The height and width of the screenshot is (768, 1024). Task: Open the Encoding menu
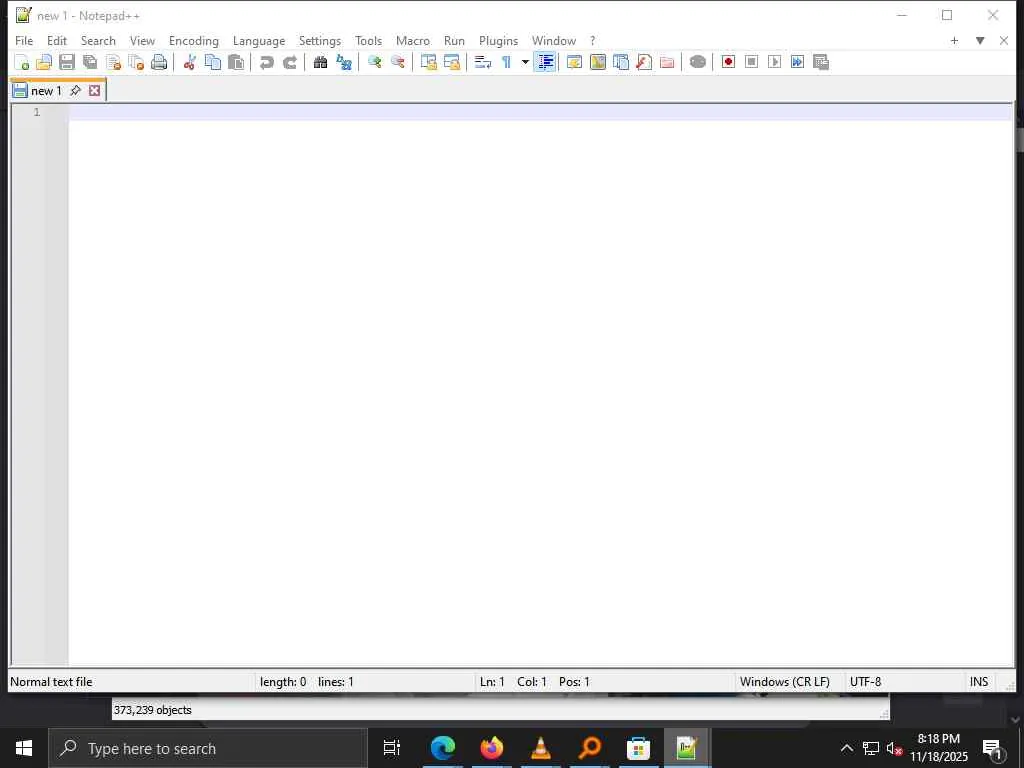[193, 40]
